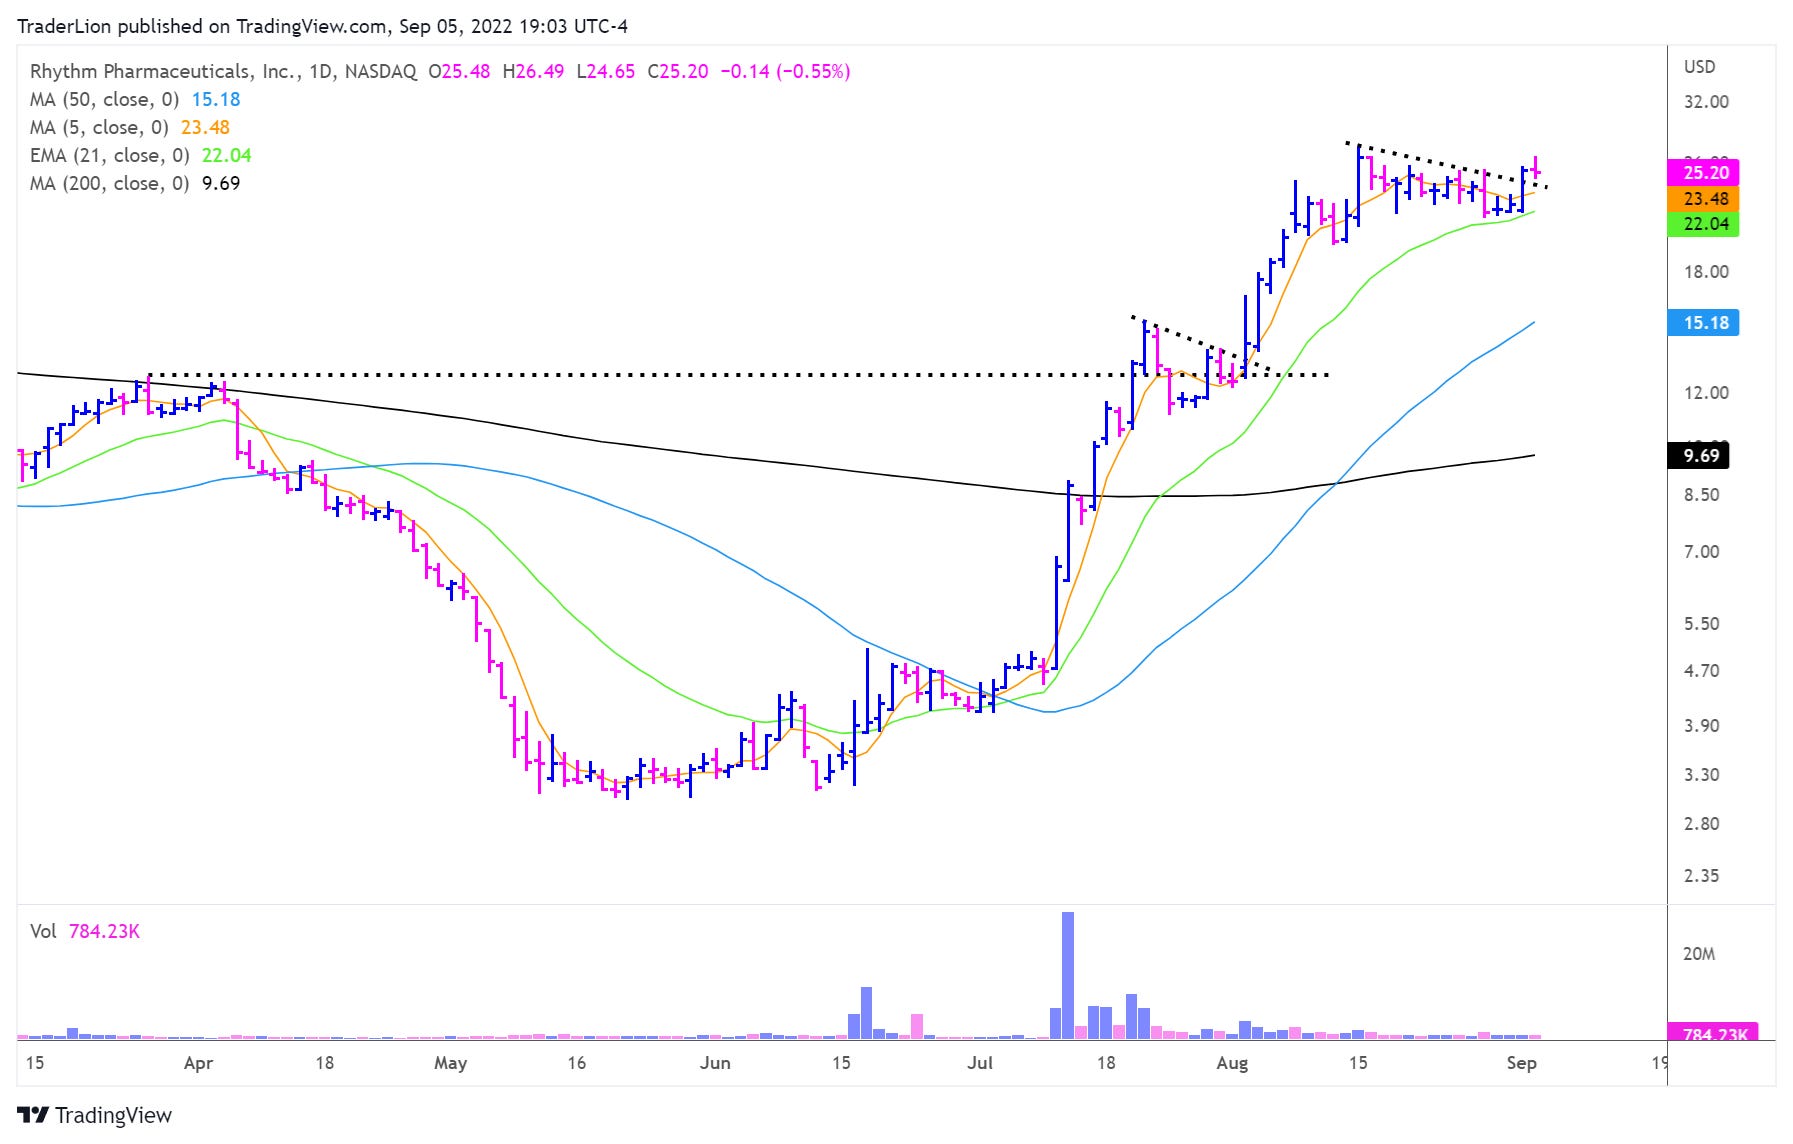Image resolution: width=1793 pixels, height=1144 pixels.
Task: Click the pink 784.23K volume axis tag
Action: pyautogui.click(x=1713, y=1033)
